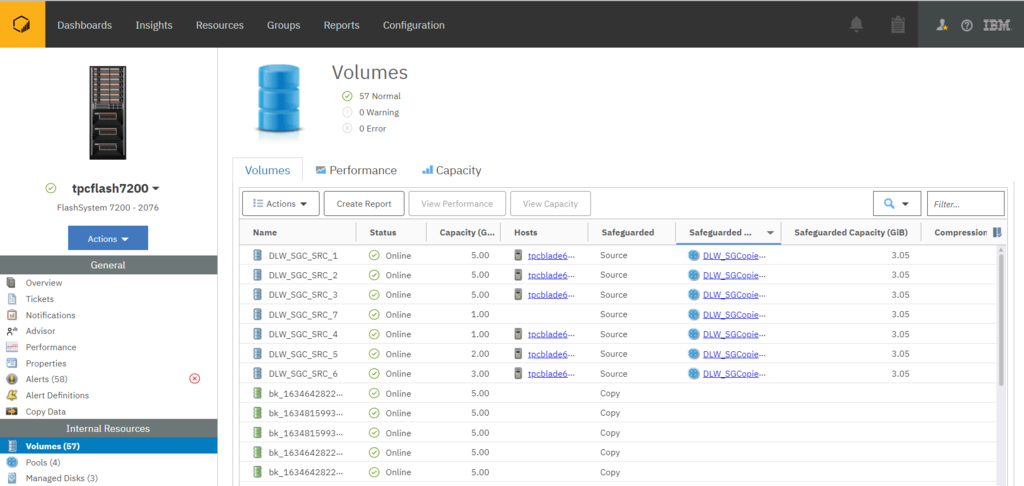Screen dimensions: 1024x486
Task: Open the search magnifier dropdown
Action: tap(897, 204)
